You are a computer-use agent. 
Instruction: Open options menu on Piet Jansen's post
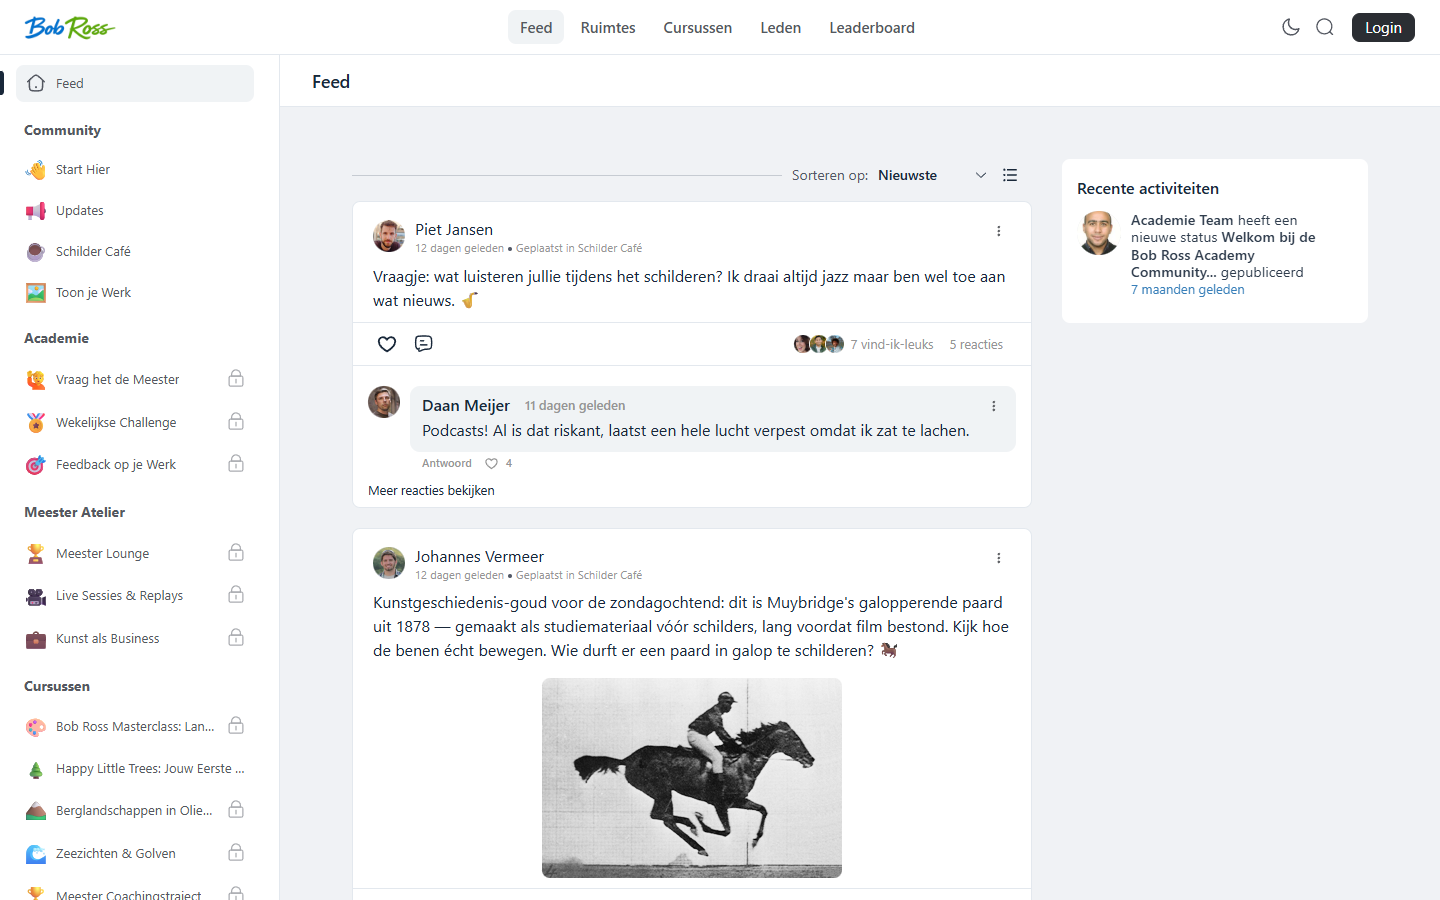tap(998, 231)
